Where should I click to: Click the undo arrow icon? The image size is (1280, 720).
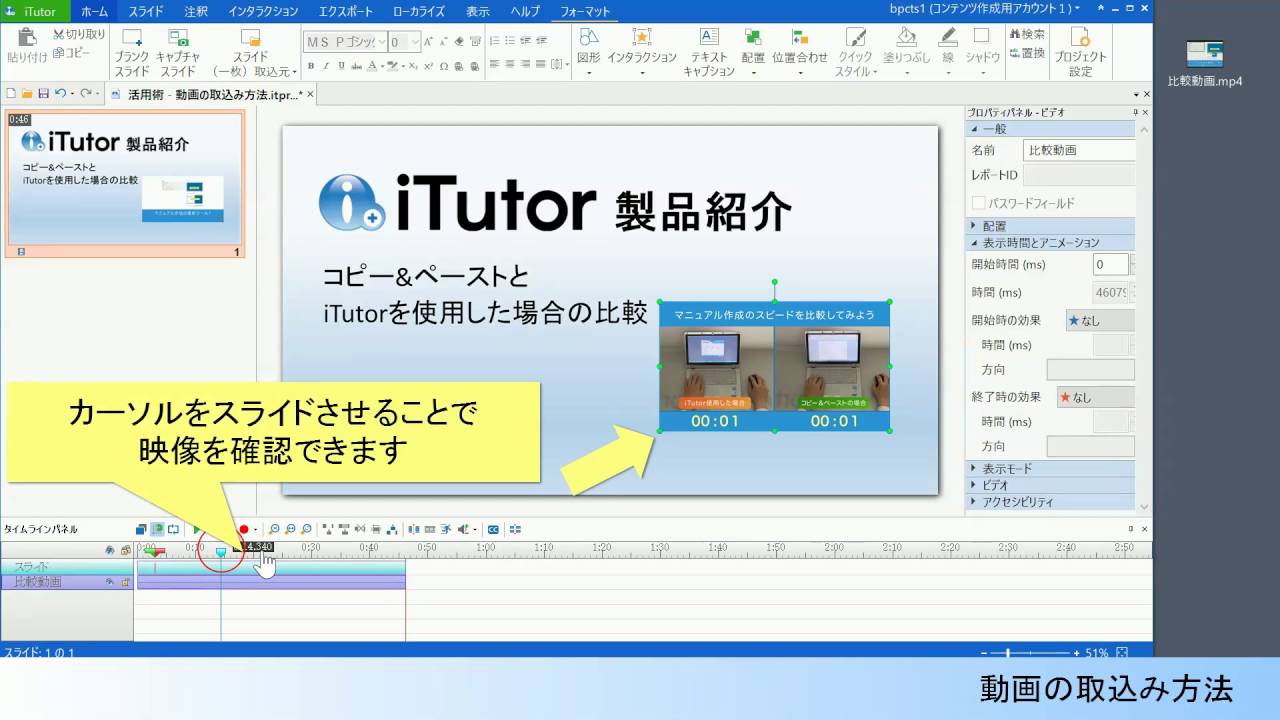(60, 93)
